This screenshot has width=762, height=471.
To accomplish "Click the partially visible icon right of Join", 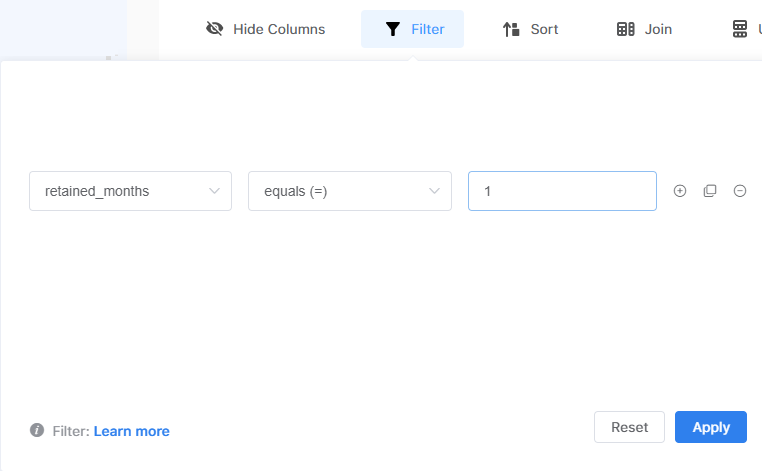I will coord(740,29).
